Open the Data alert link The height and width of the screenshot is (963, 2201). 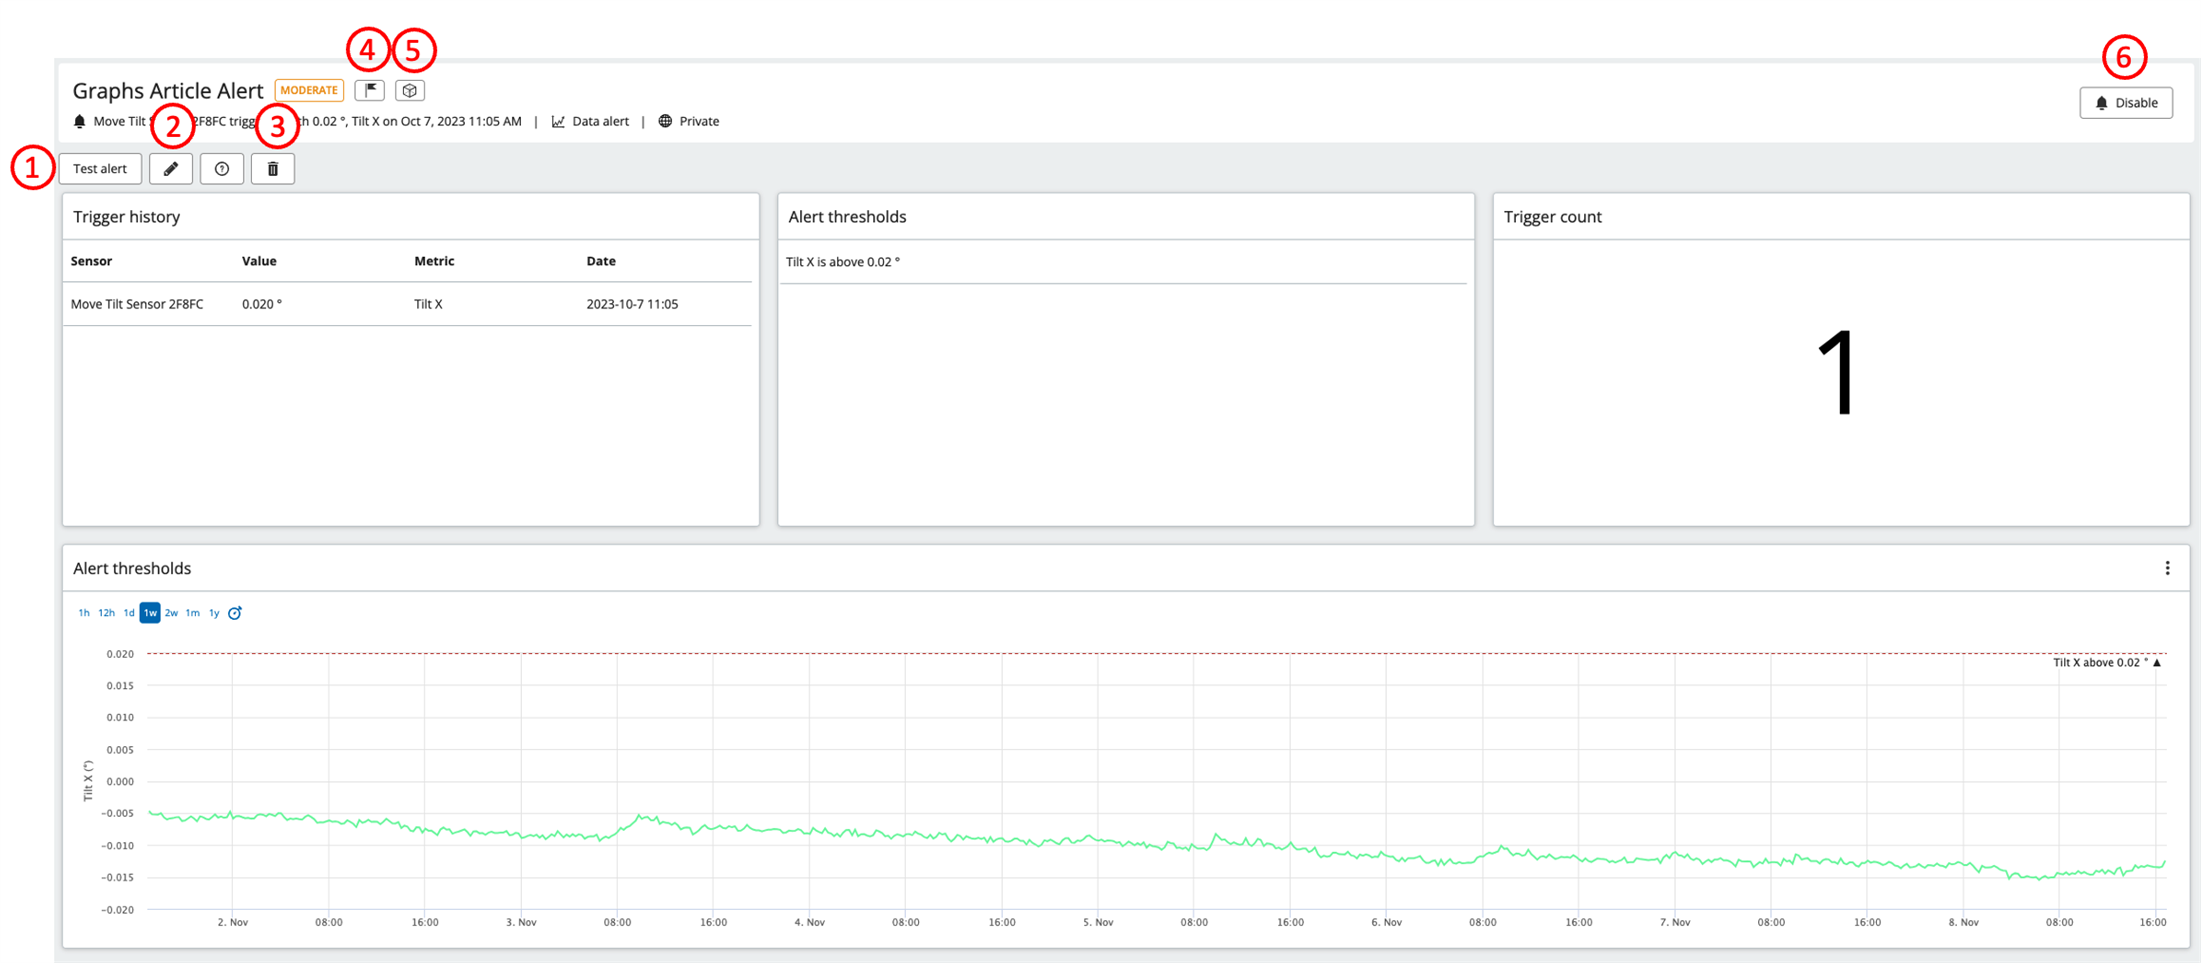[x=600, y=121]
